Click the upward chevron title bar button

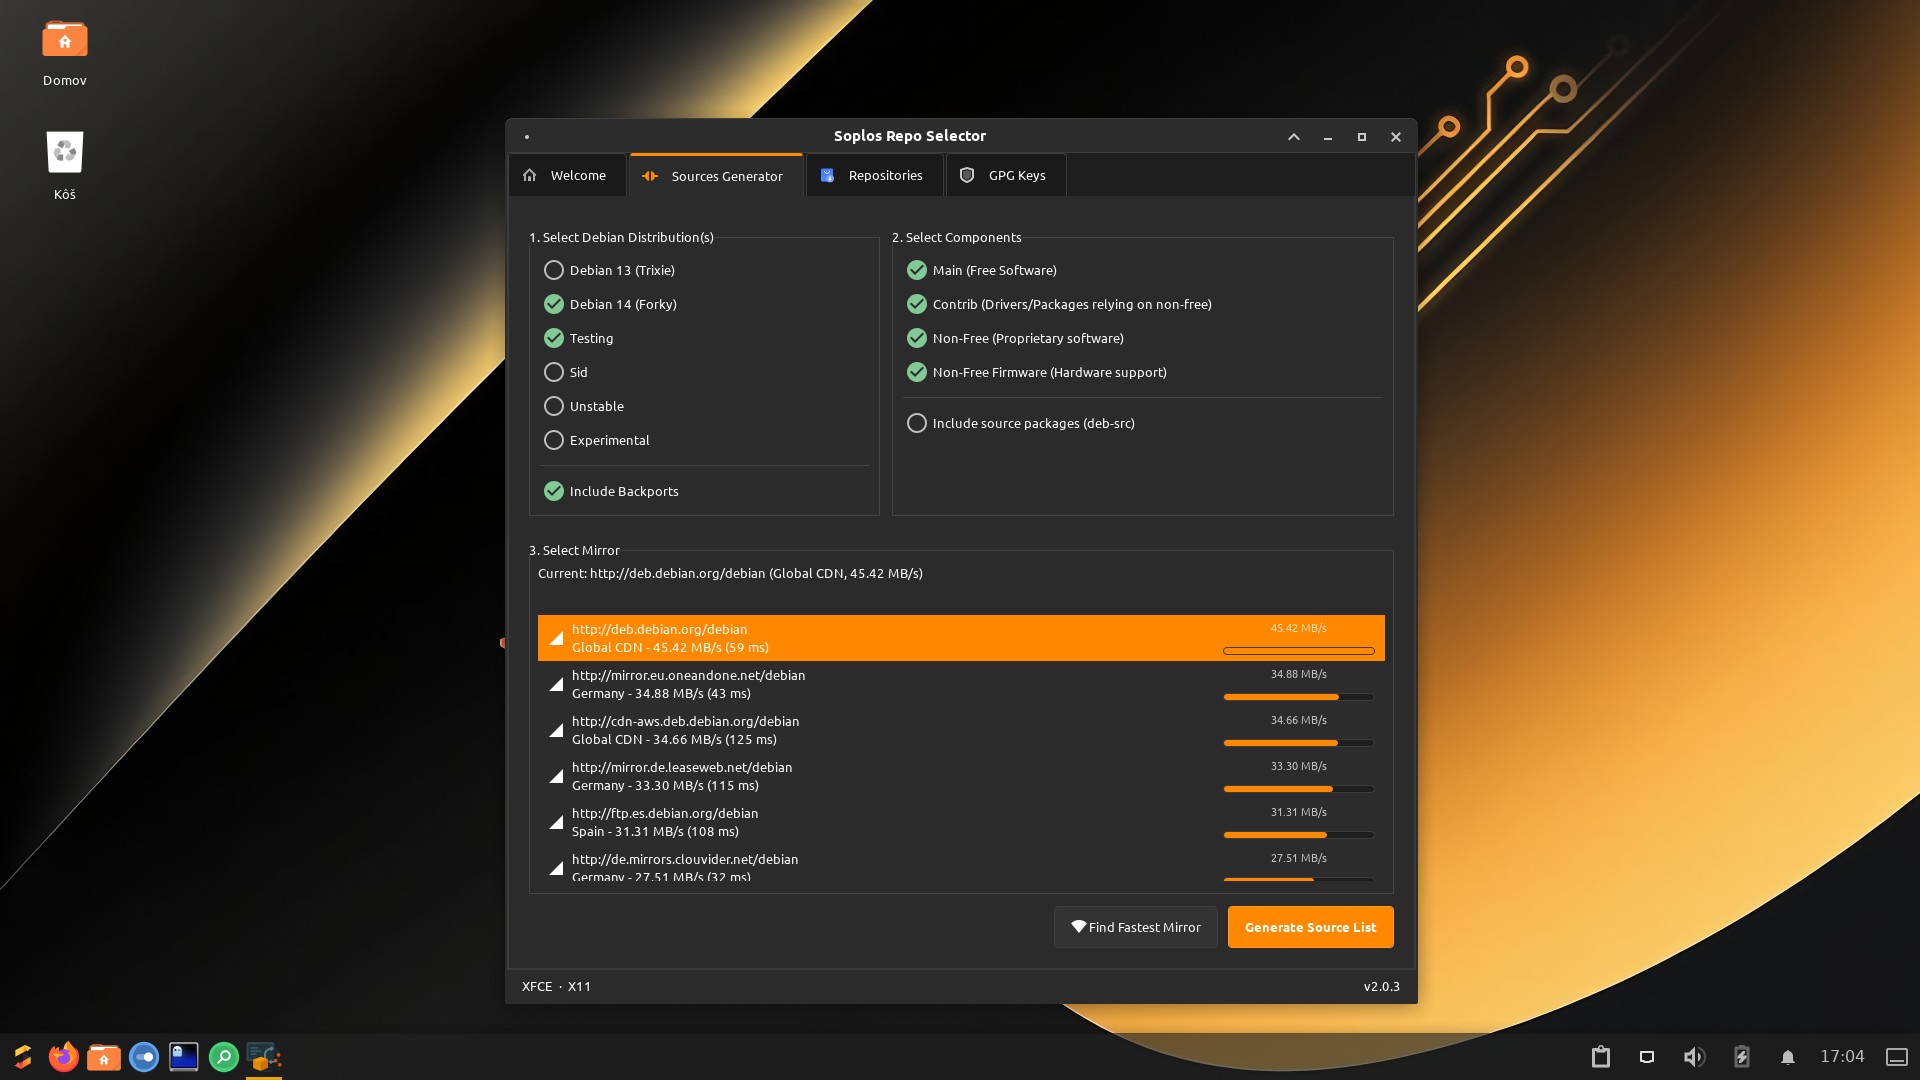(x=1294, y=137)
